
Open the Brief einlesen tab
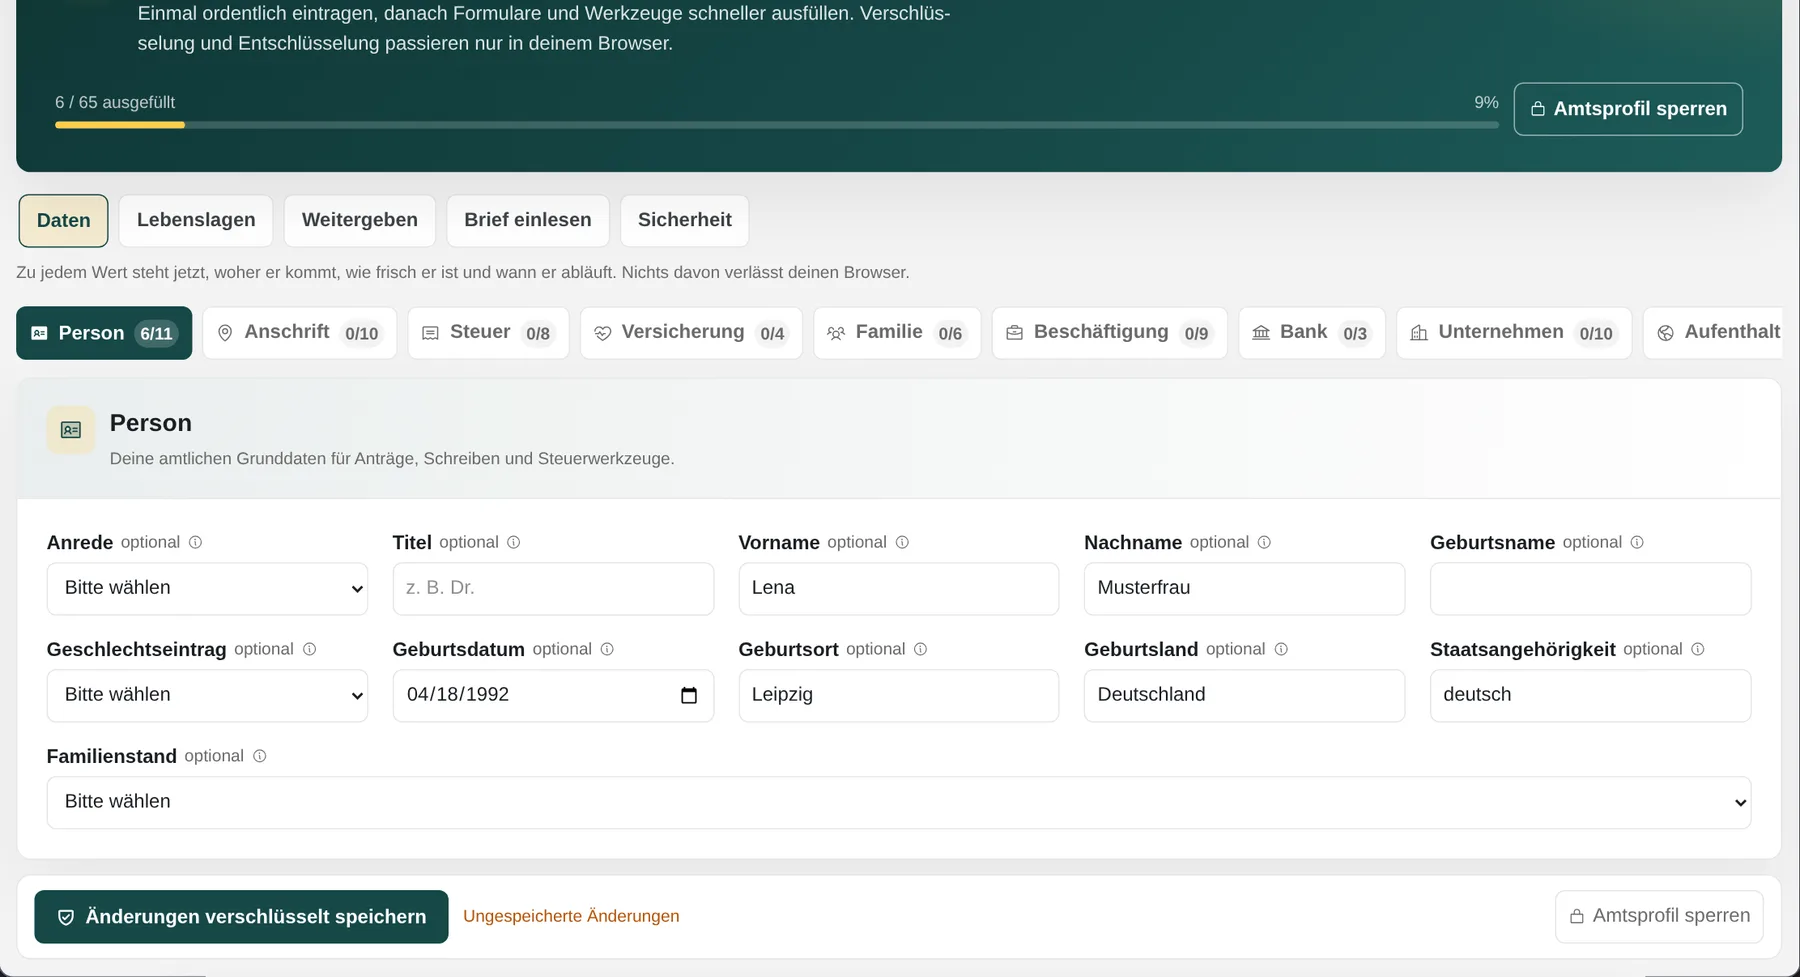(x=528, y=221)
